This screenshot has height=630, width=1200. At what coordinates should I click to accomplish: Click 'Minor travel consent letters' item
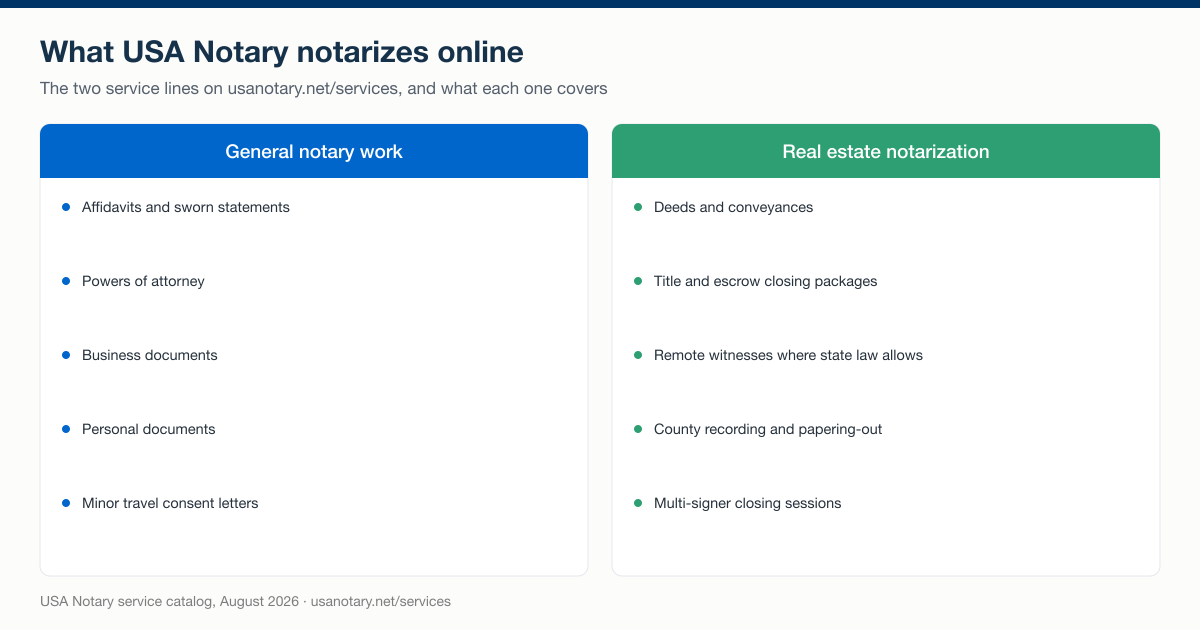point(170,503)
